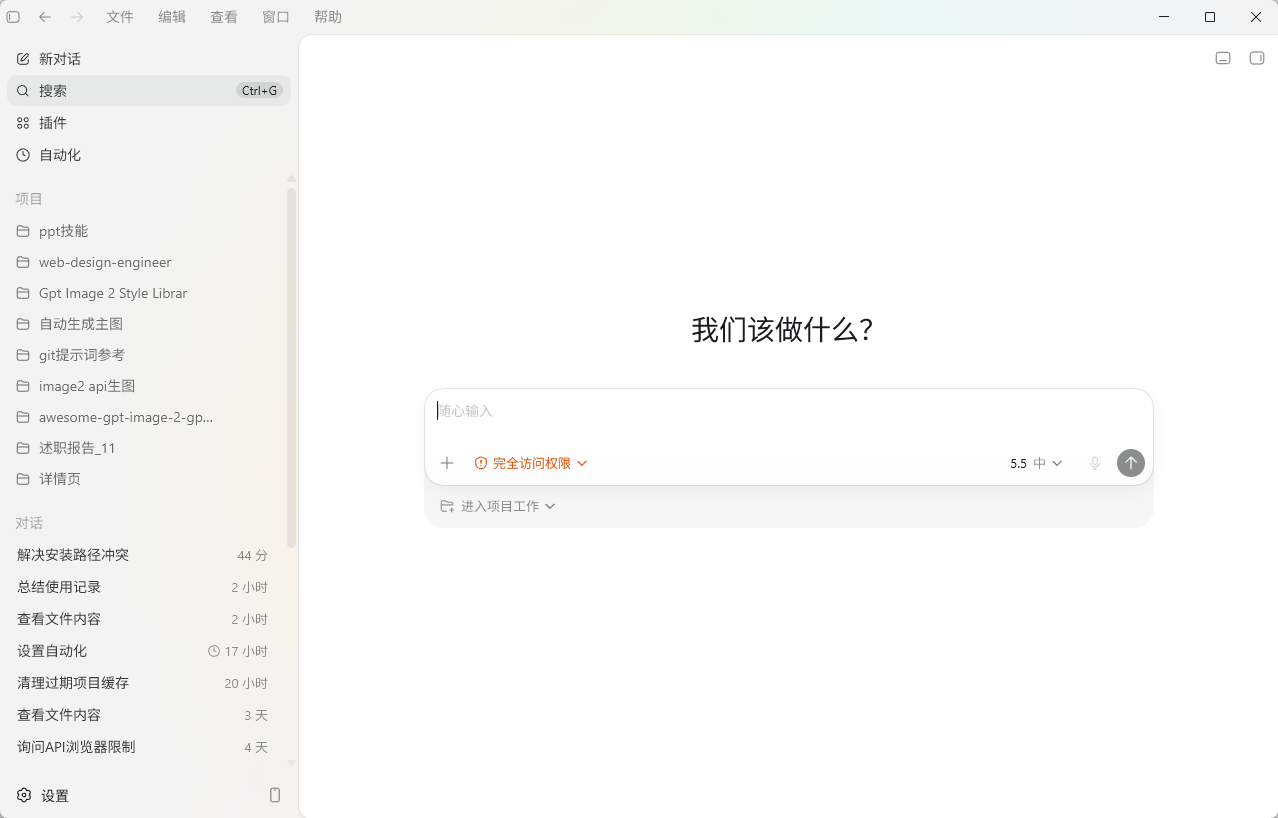
Task: Open the 搜索 field with Ctrl+G
Action: point(149,91)
